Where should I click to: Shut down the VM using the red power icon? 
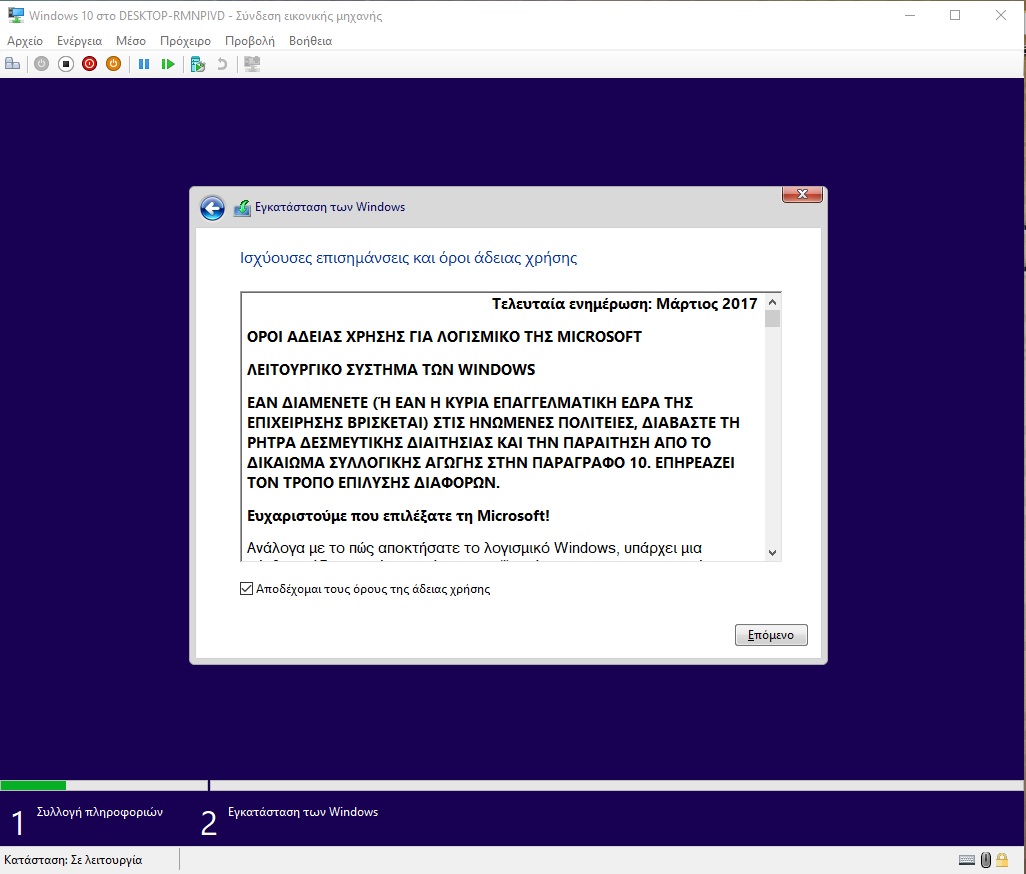point(90,64)
